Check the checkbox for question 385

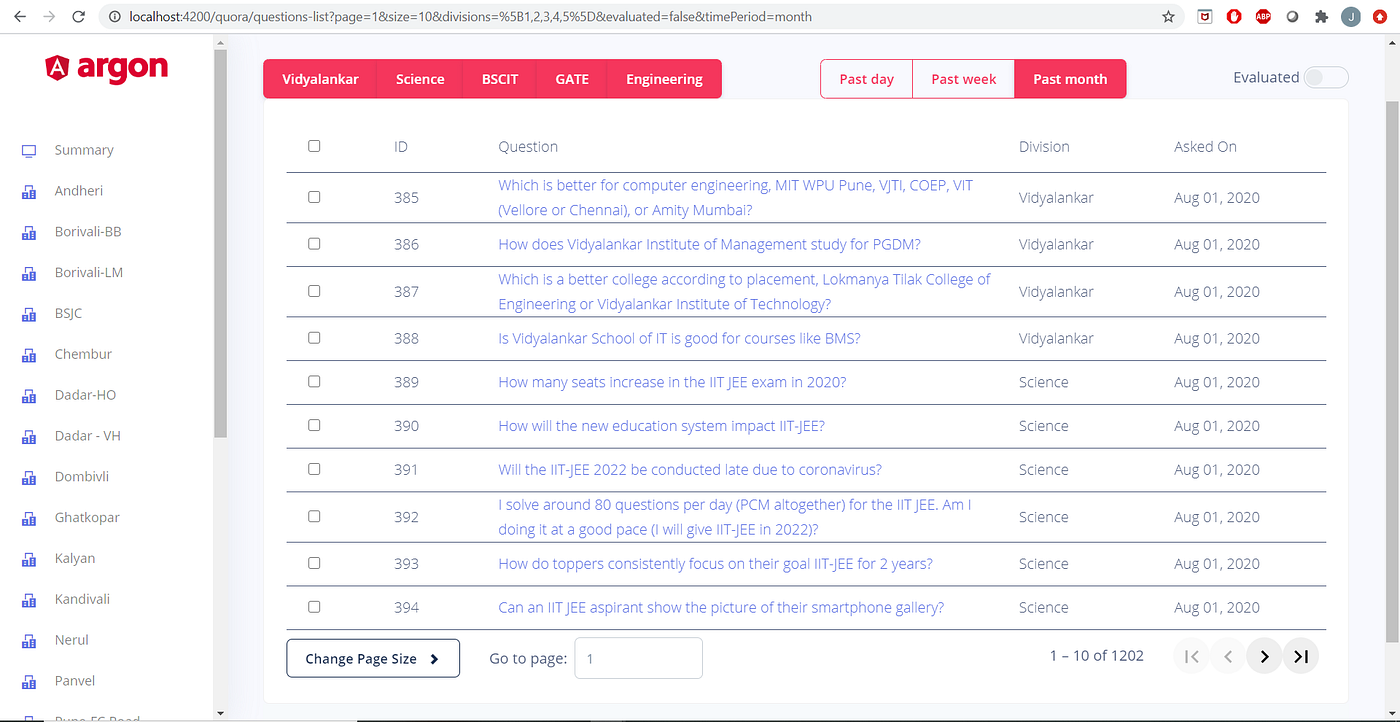314,197
